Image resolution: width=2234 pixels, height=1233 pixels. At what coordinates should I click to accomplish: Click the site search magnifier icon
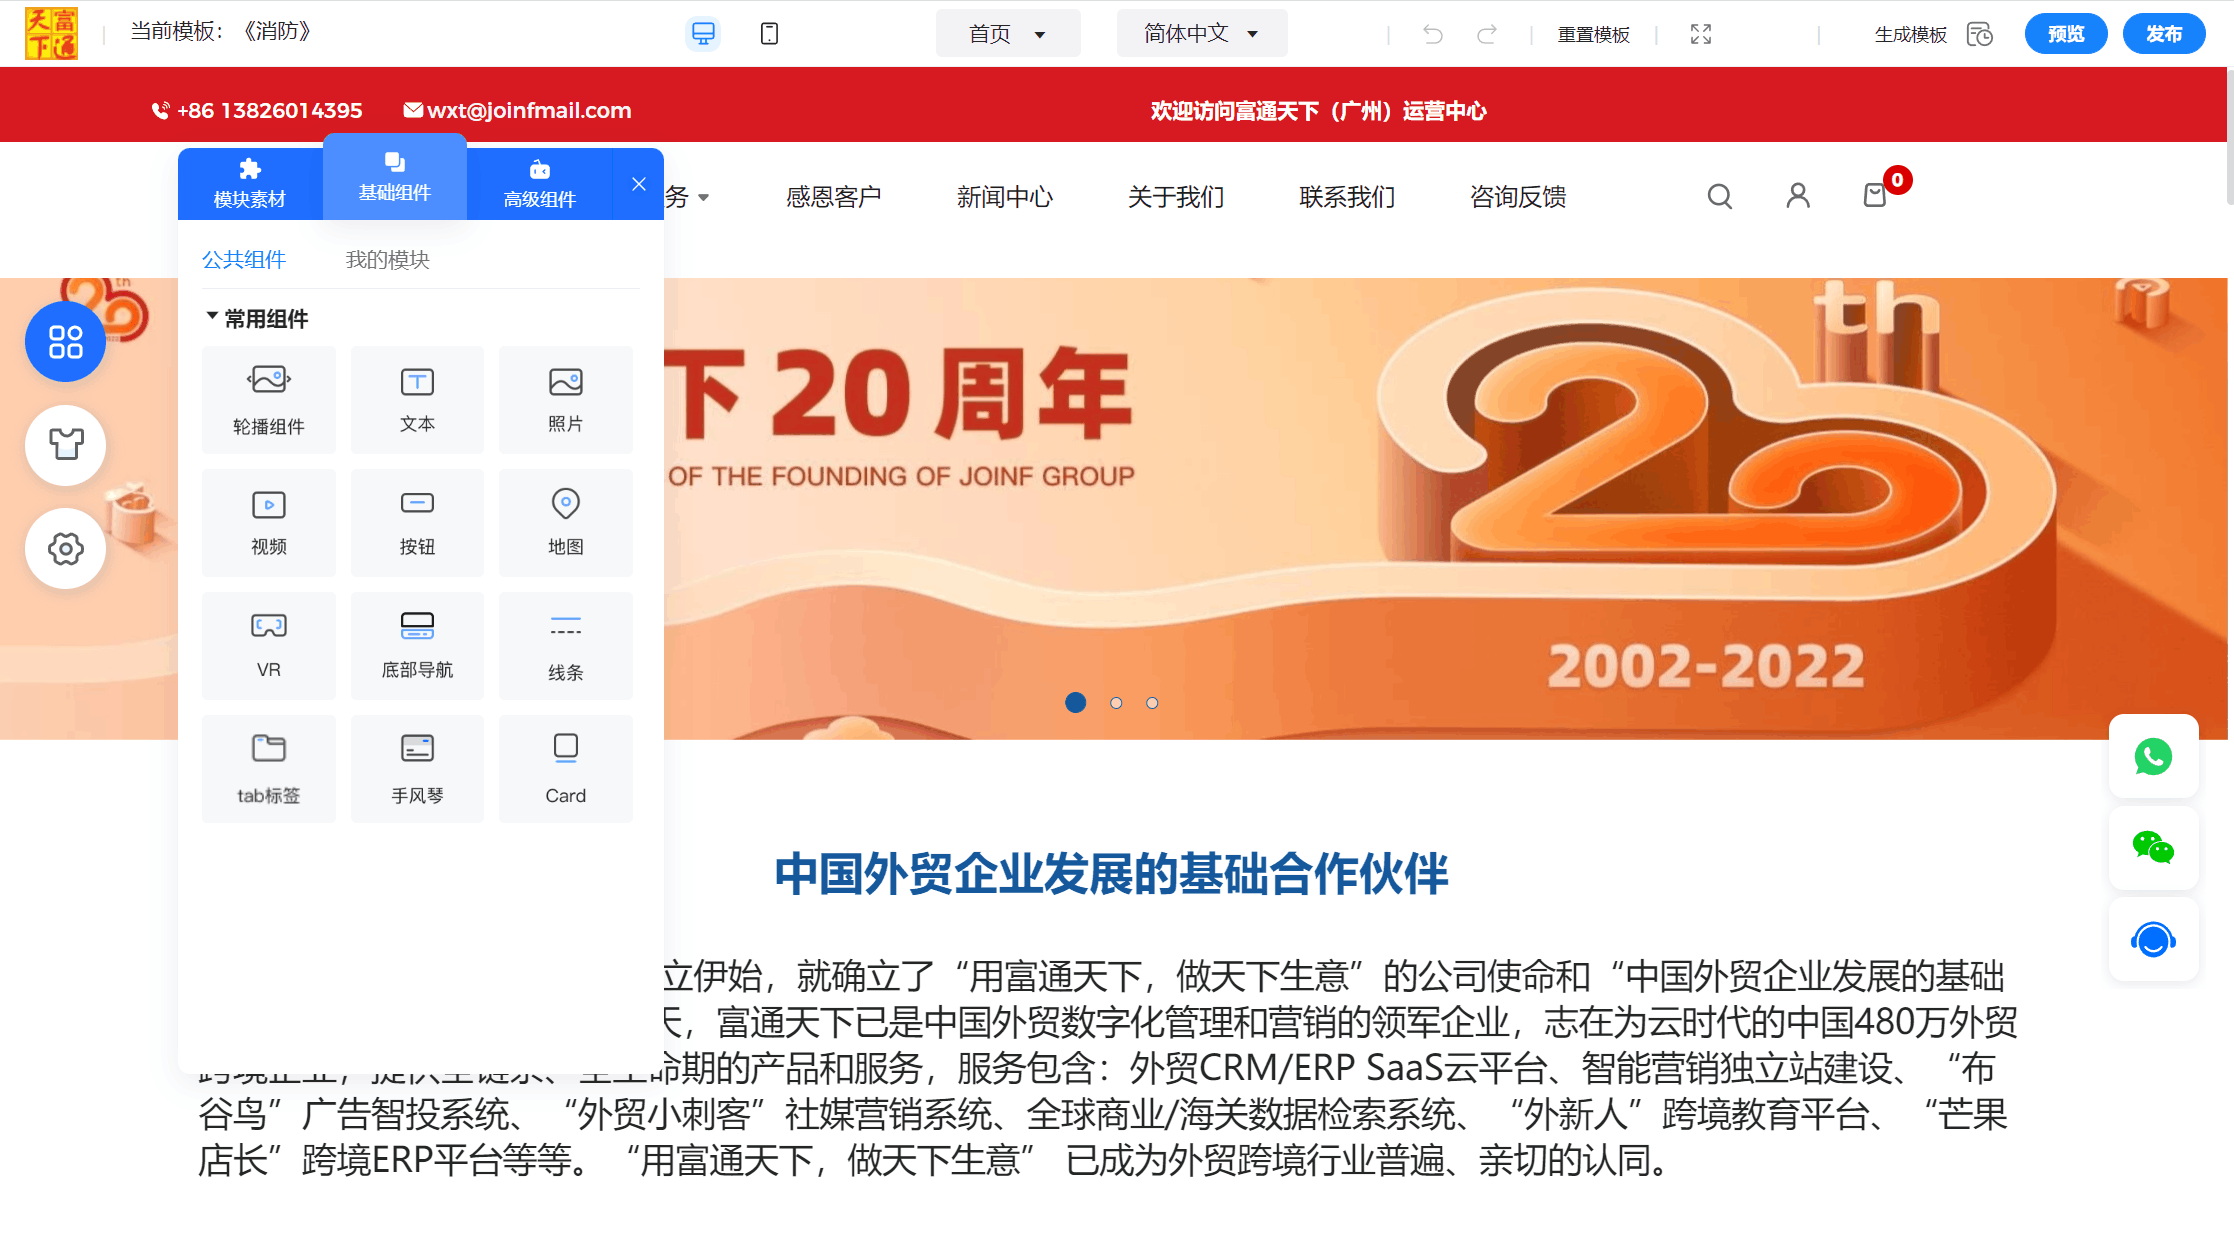(x=1720, y=196)
